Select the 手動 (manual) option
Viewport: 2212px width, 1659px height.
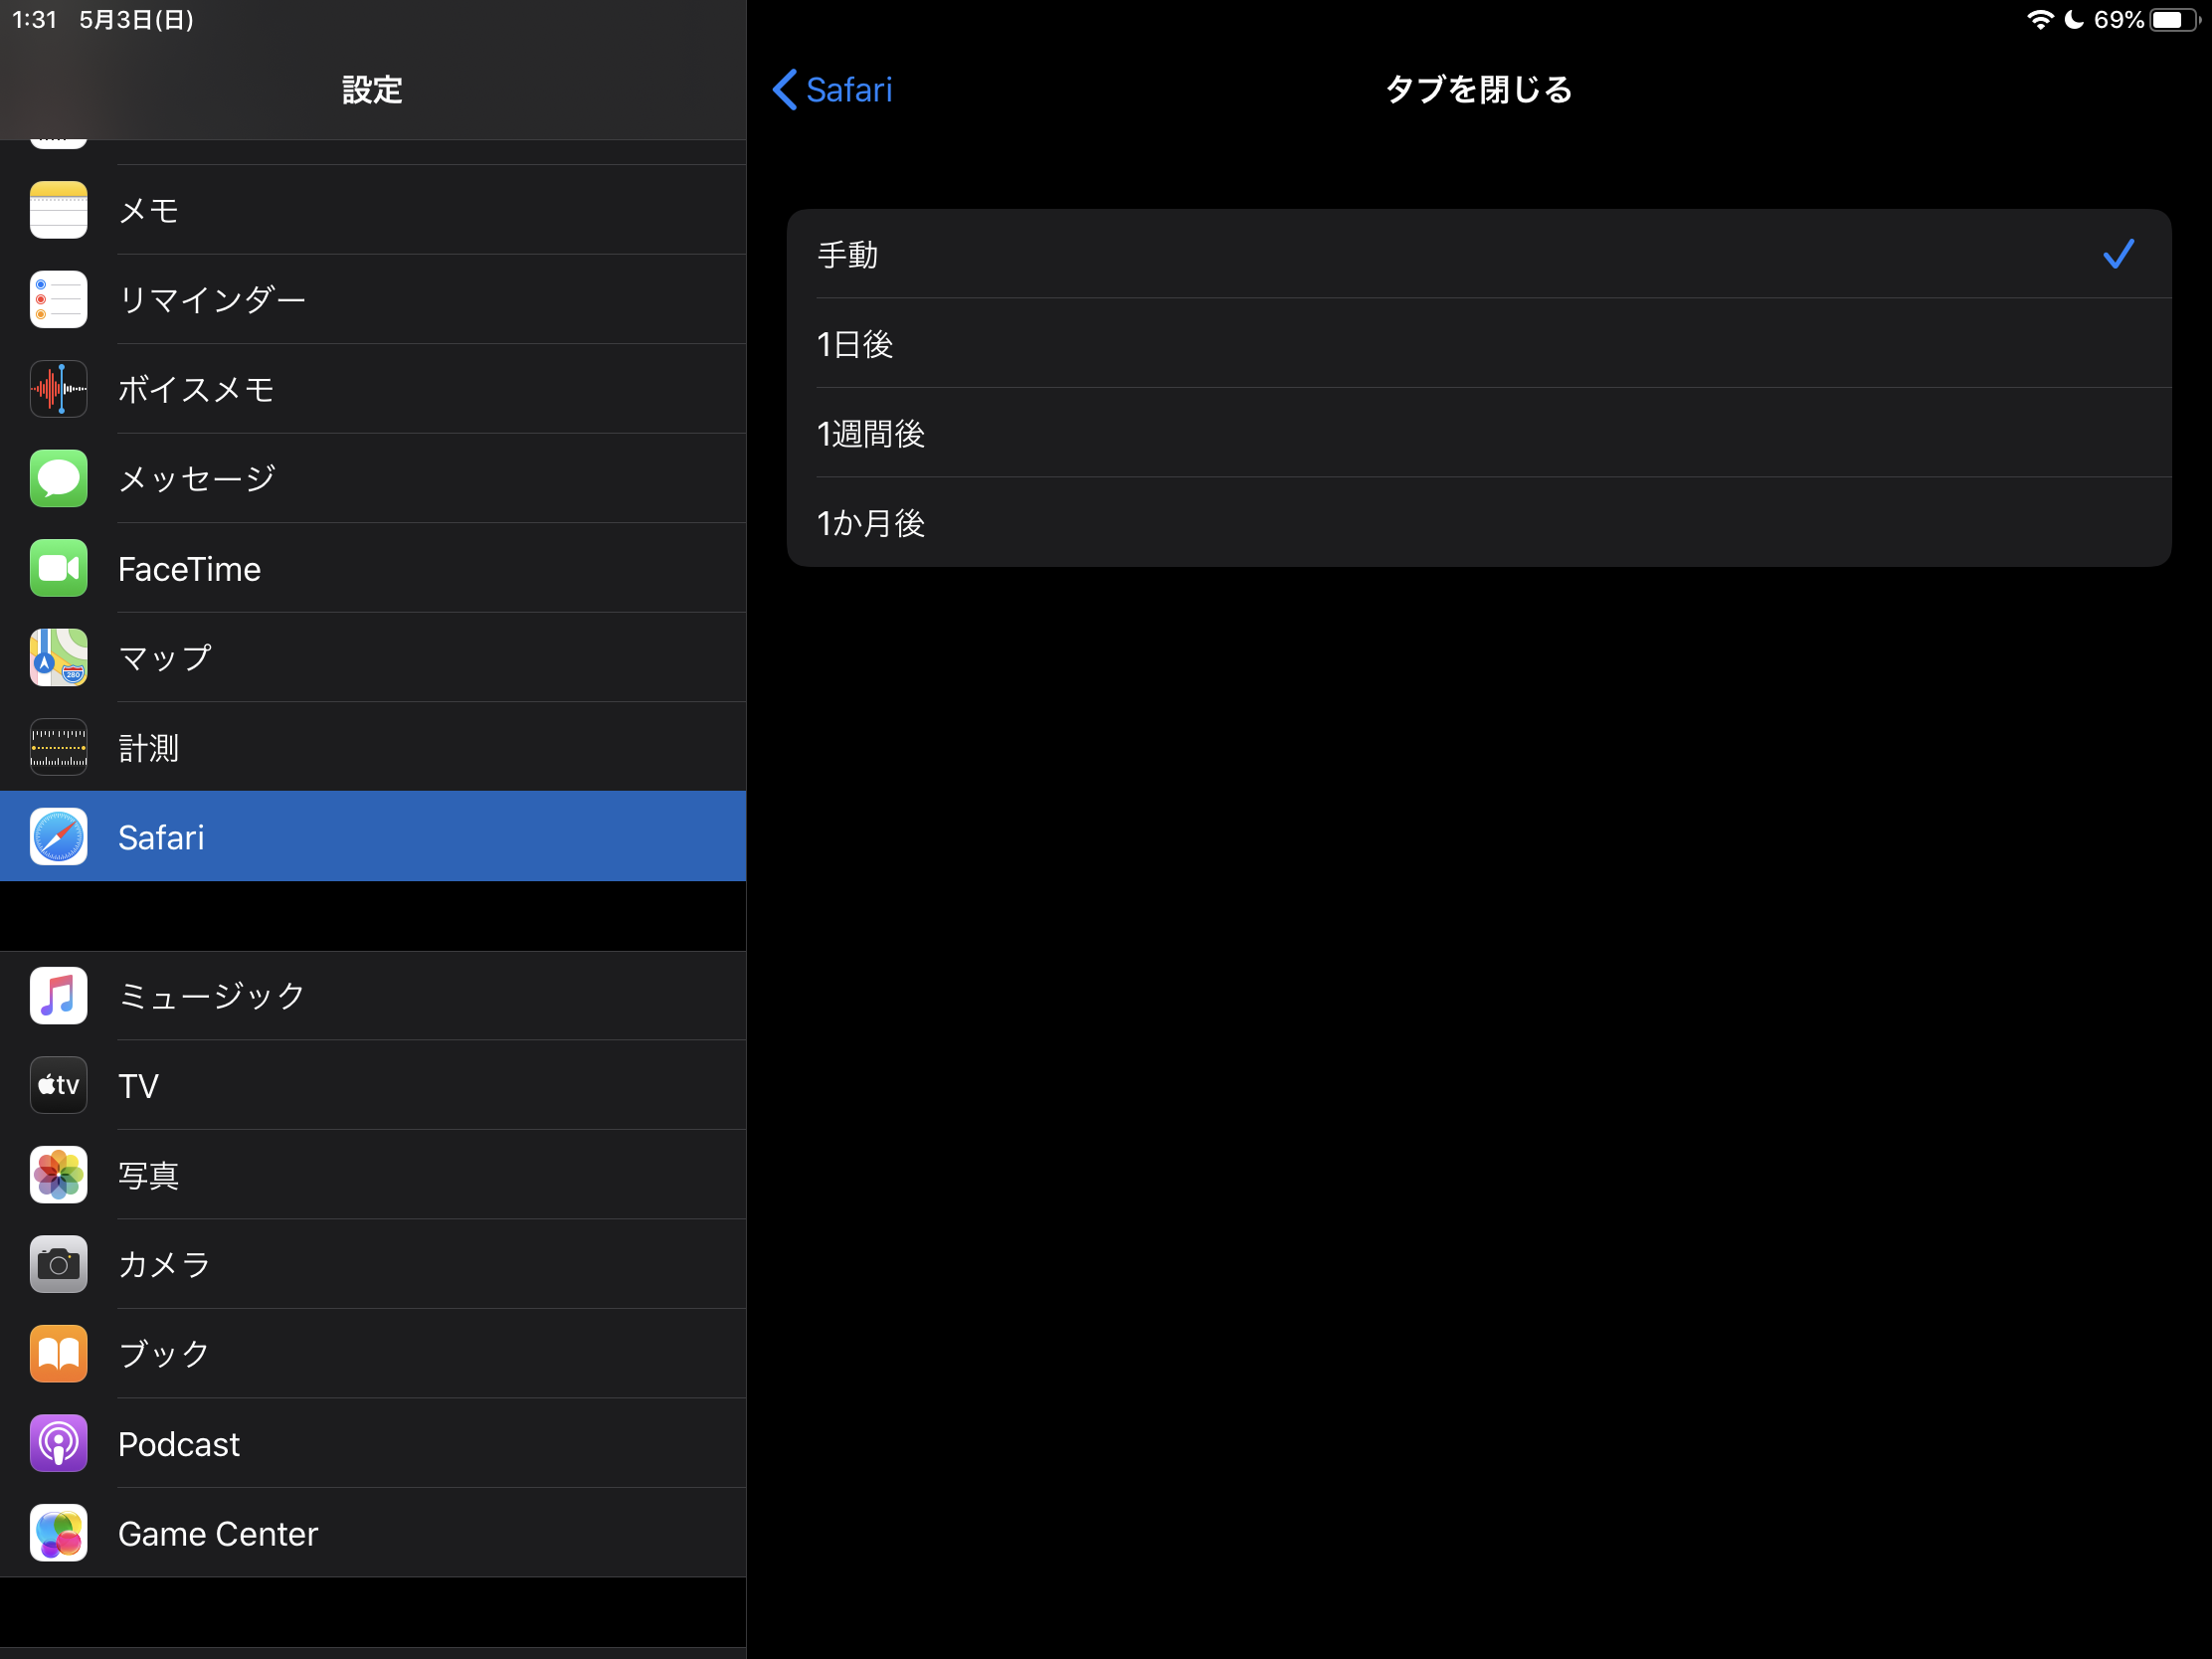coord(1478,254)
